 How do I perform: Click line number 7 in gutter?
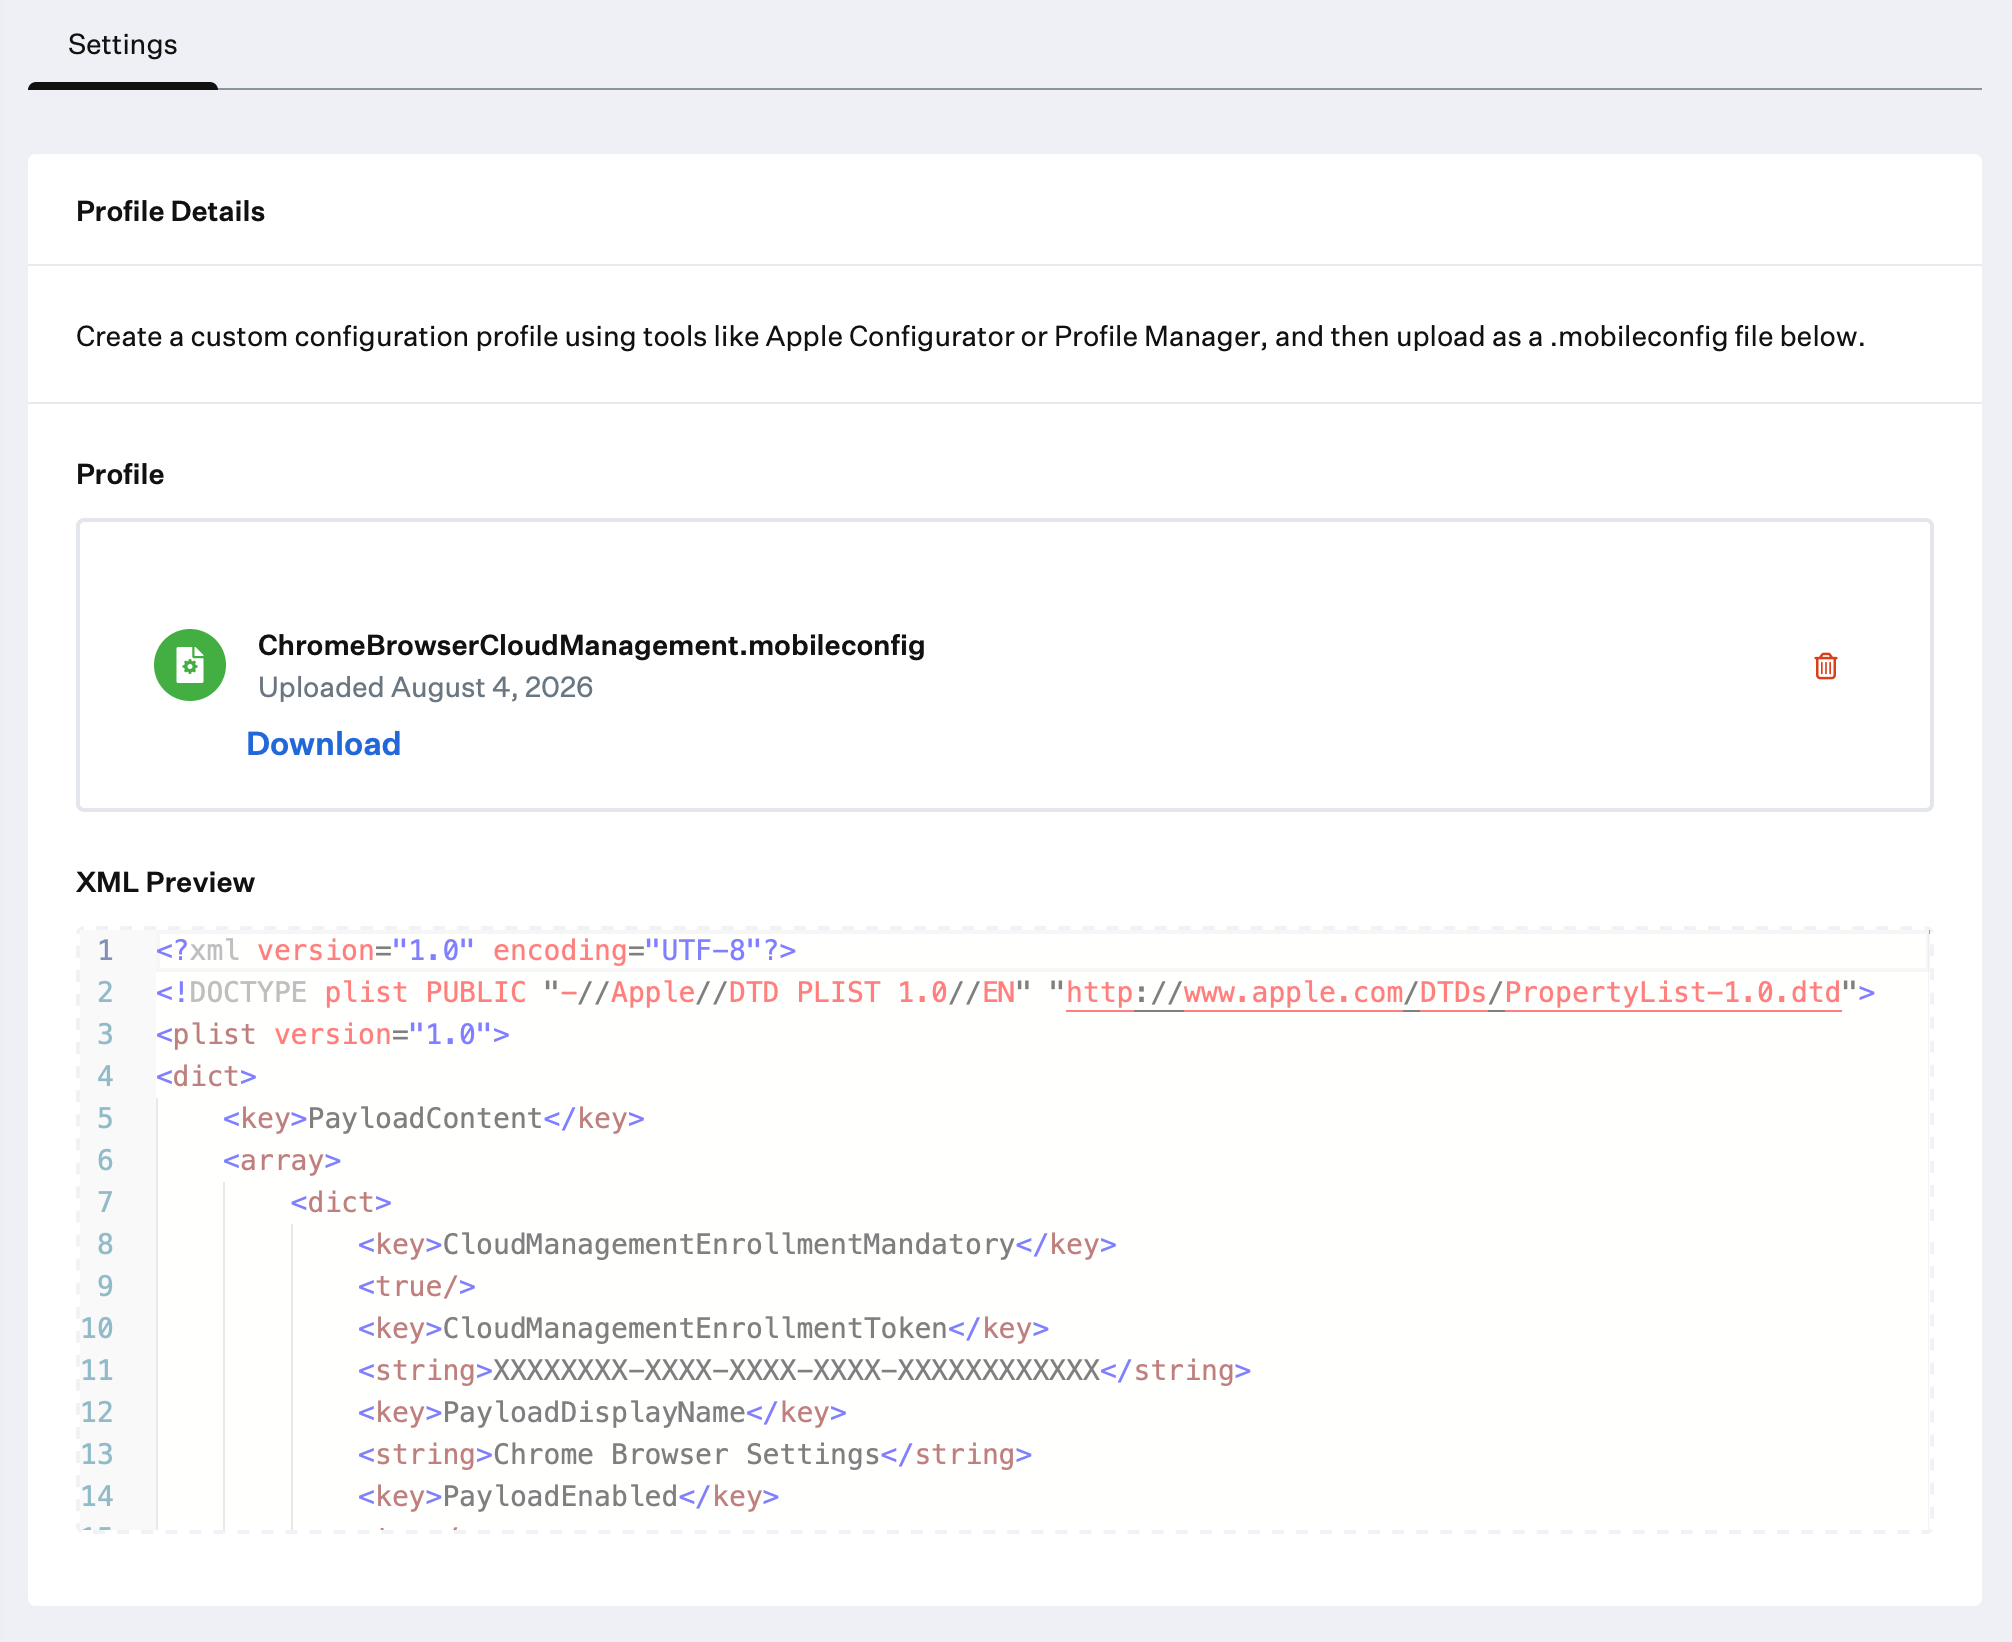click(x=105, y=1203)
